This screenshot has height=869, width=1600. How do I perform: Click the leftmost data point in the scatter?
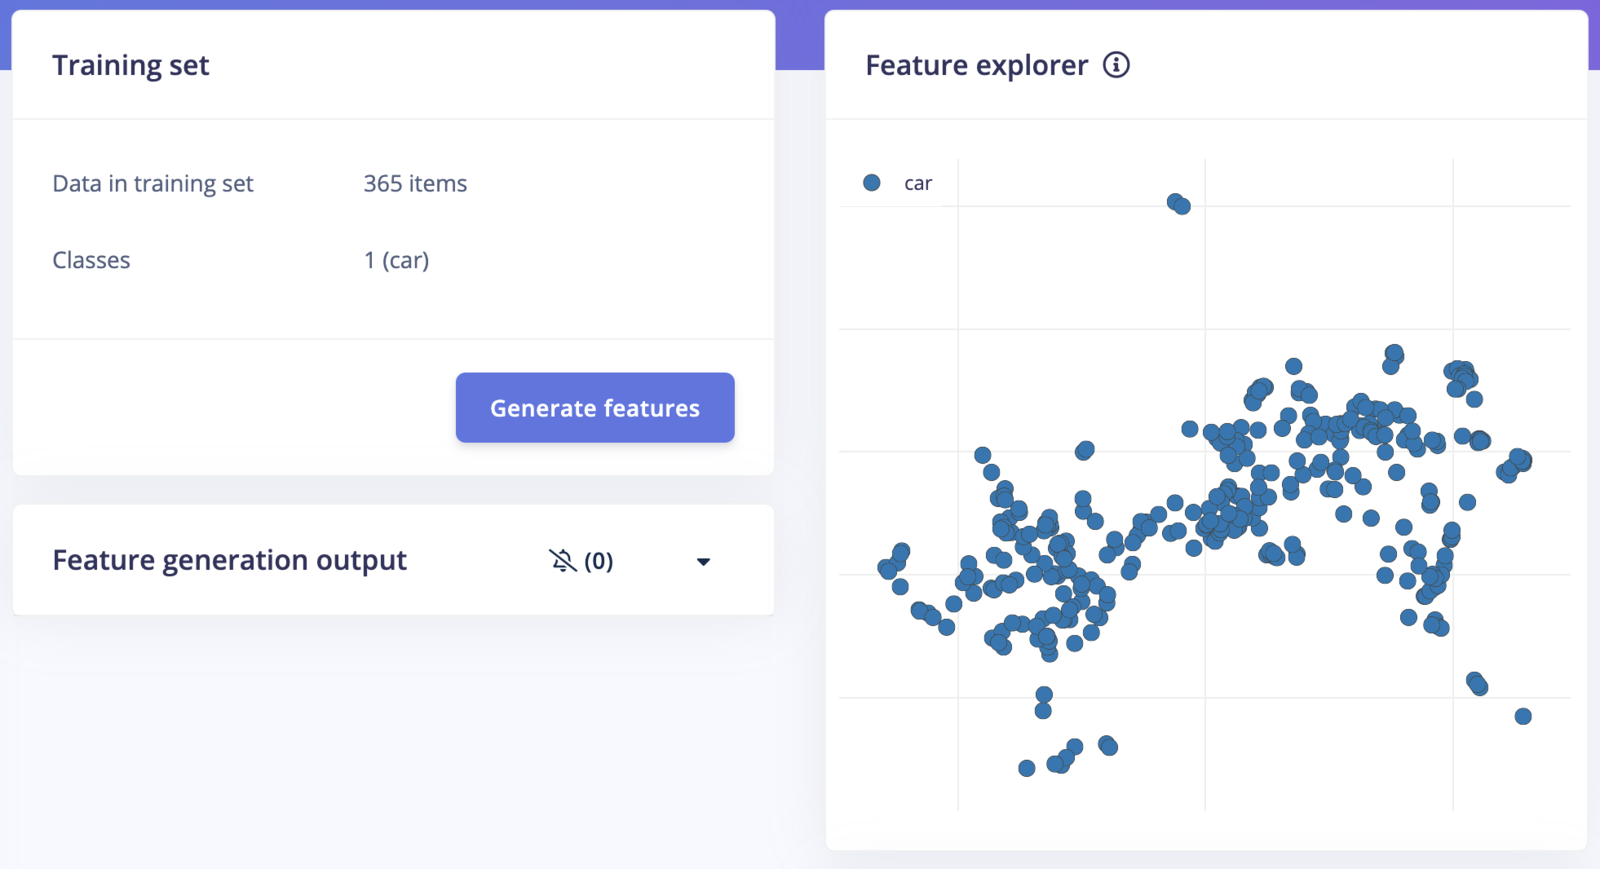coord(886,569)
